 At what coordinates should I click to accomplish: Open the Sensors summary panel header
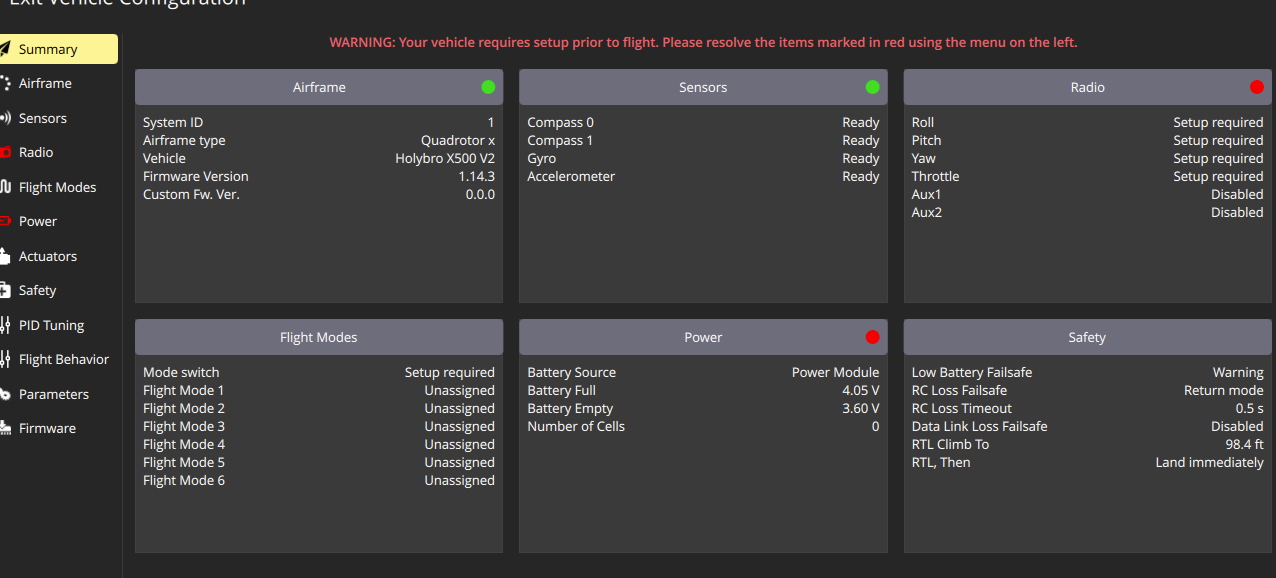tap(703, 87)
